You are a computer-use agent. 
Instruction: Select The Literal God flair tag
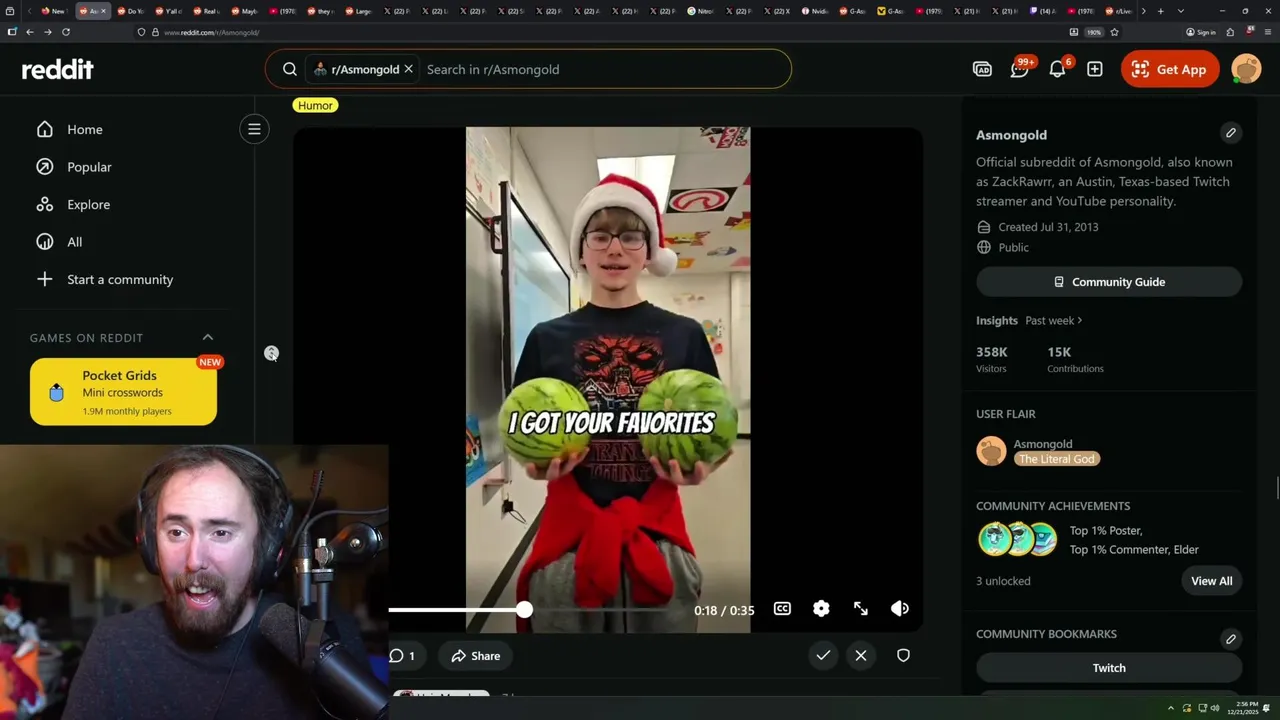click(x=1057, y=459)
